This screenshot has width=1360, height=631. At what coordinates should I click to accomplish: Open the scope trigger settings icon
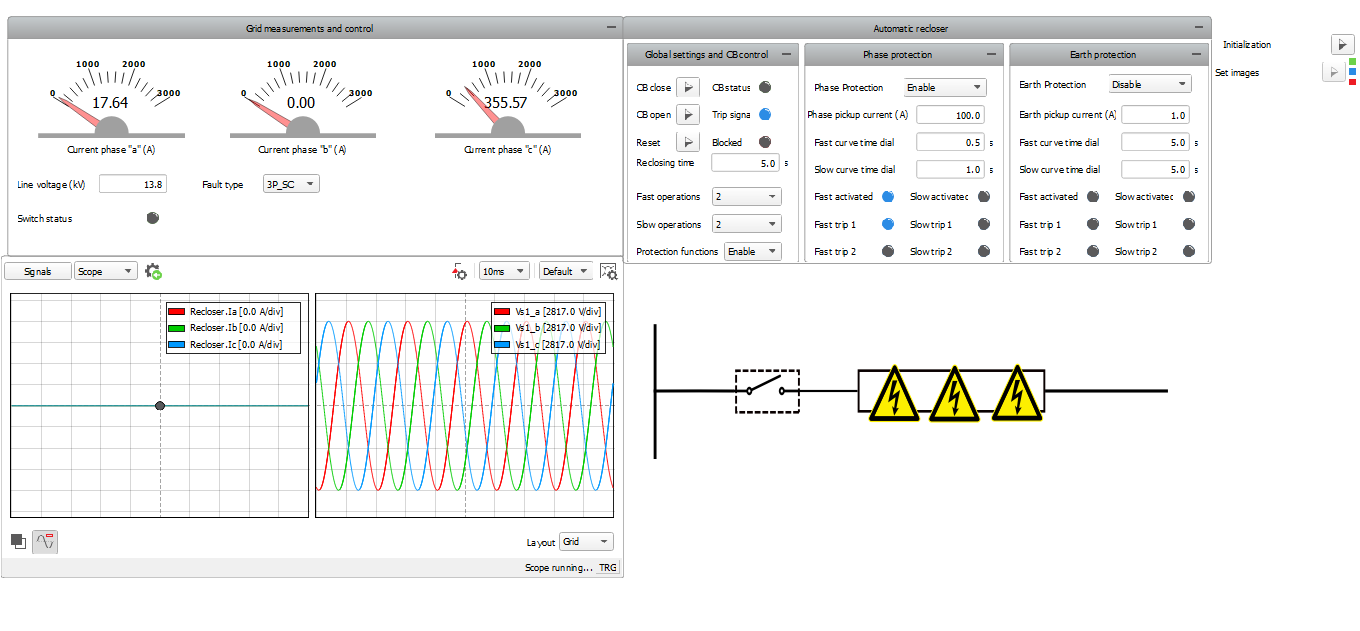tap(460, 271)
